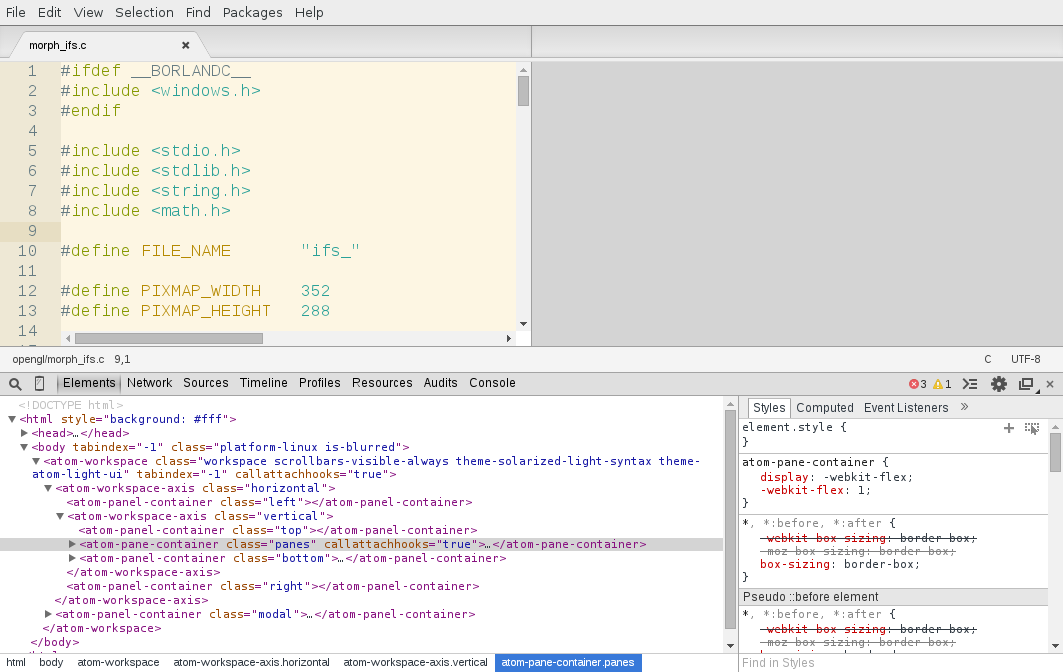
Task: Click the editor horizontal scrollbar thumb
Action: pyautogui.click(x=168, y=338)
